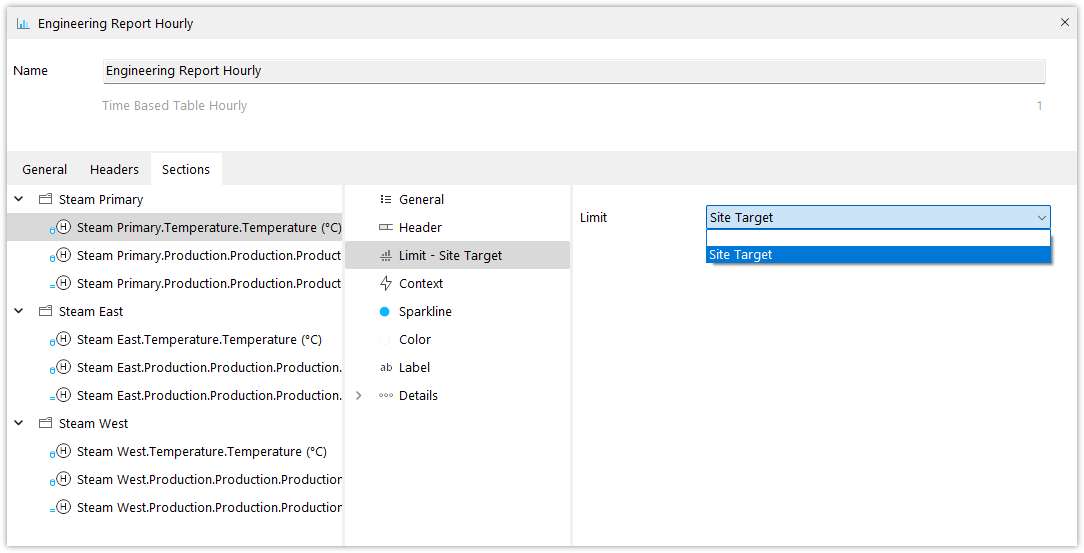
Task: Click the report chart icon in title bar
Action: click(x=23, y=24)
